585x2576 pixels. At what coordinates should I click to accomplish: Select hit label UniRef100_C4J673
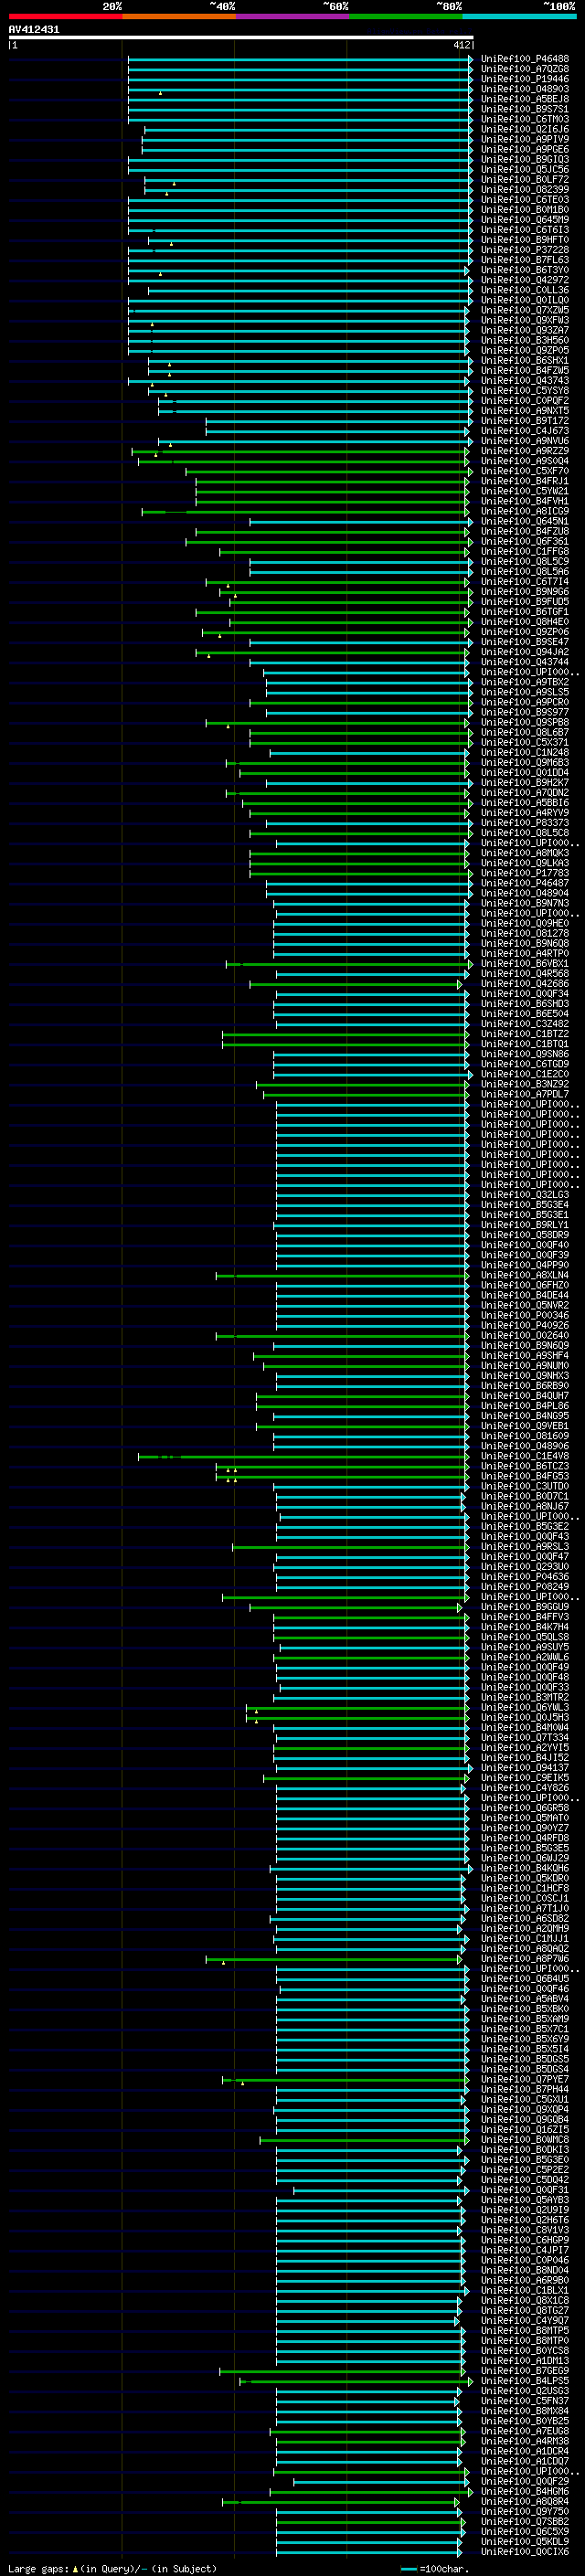[x=525, y=431]
